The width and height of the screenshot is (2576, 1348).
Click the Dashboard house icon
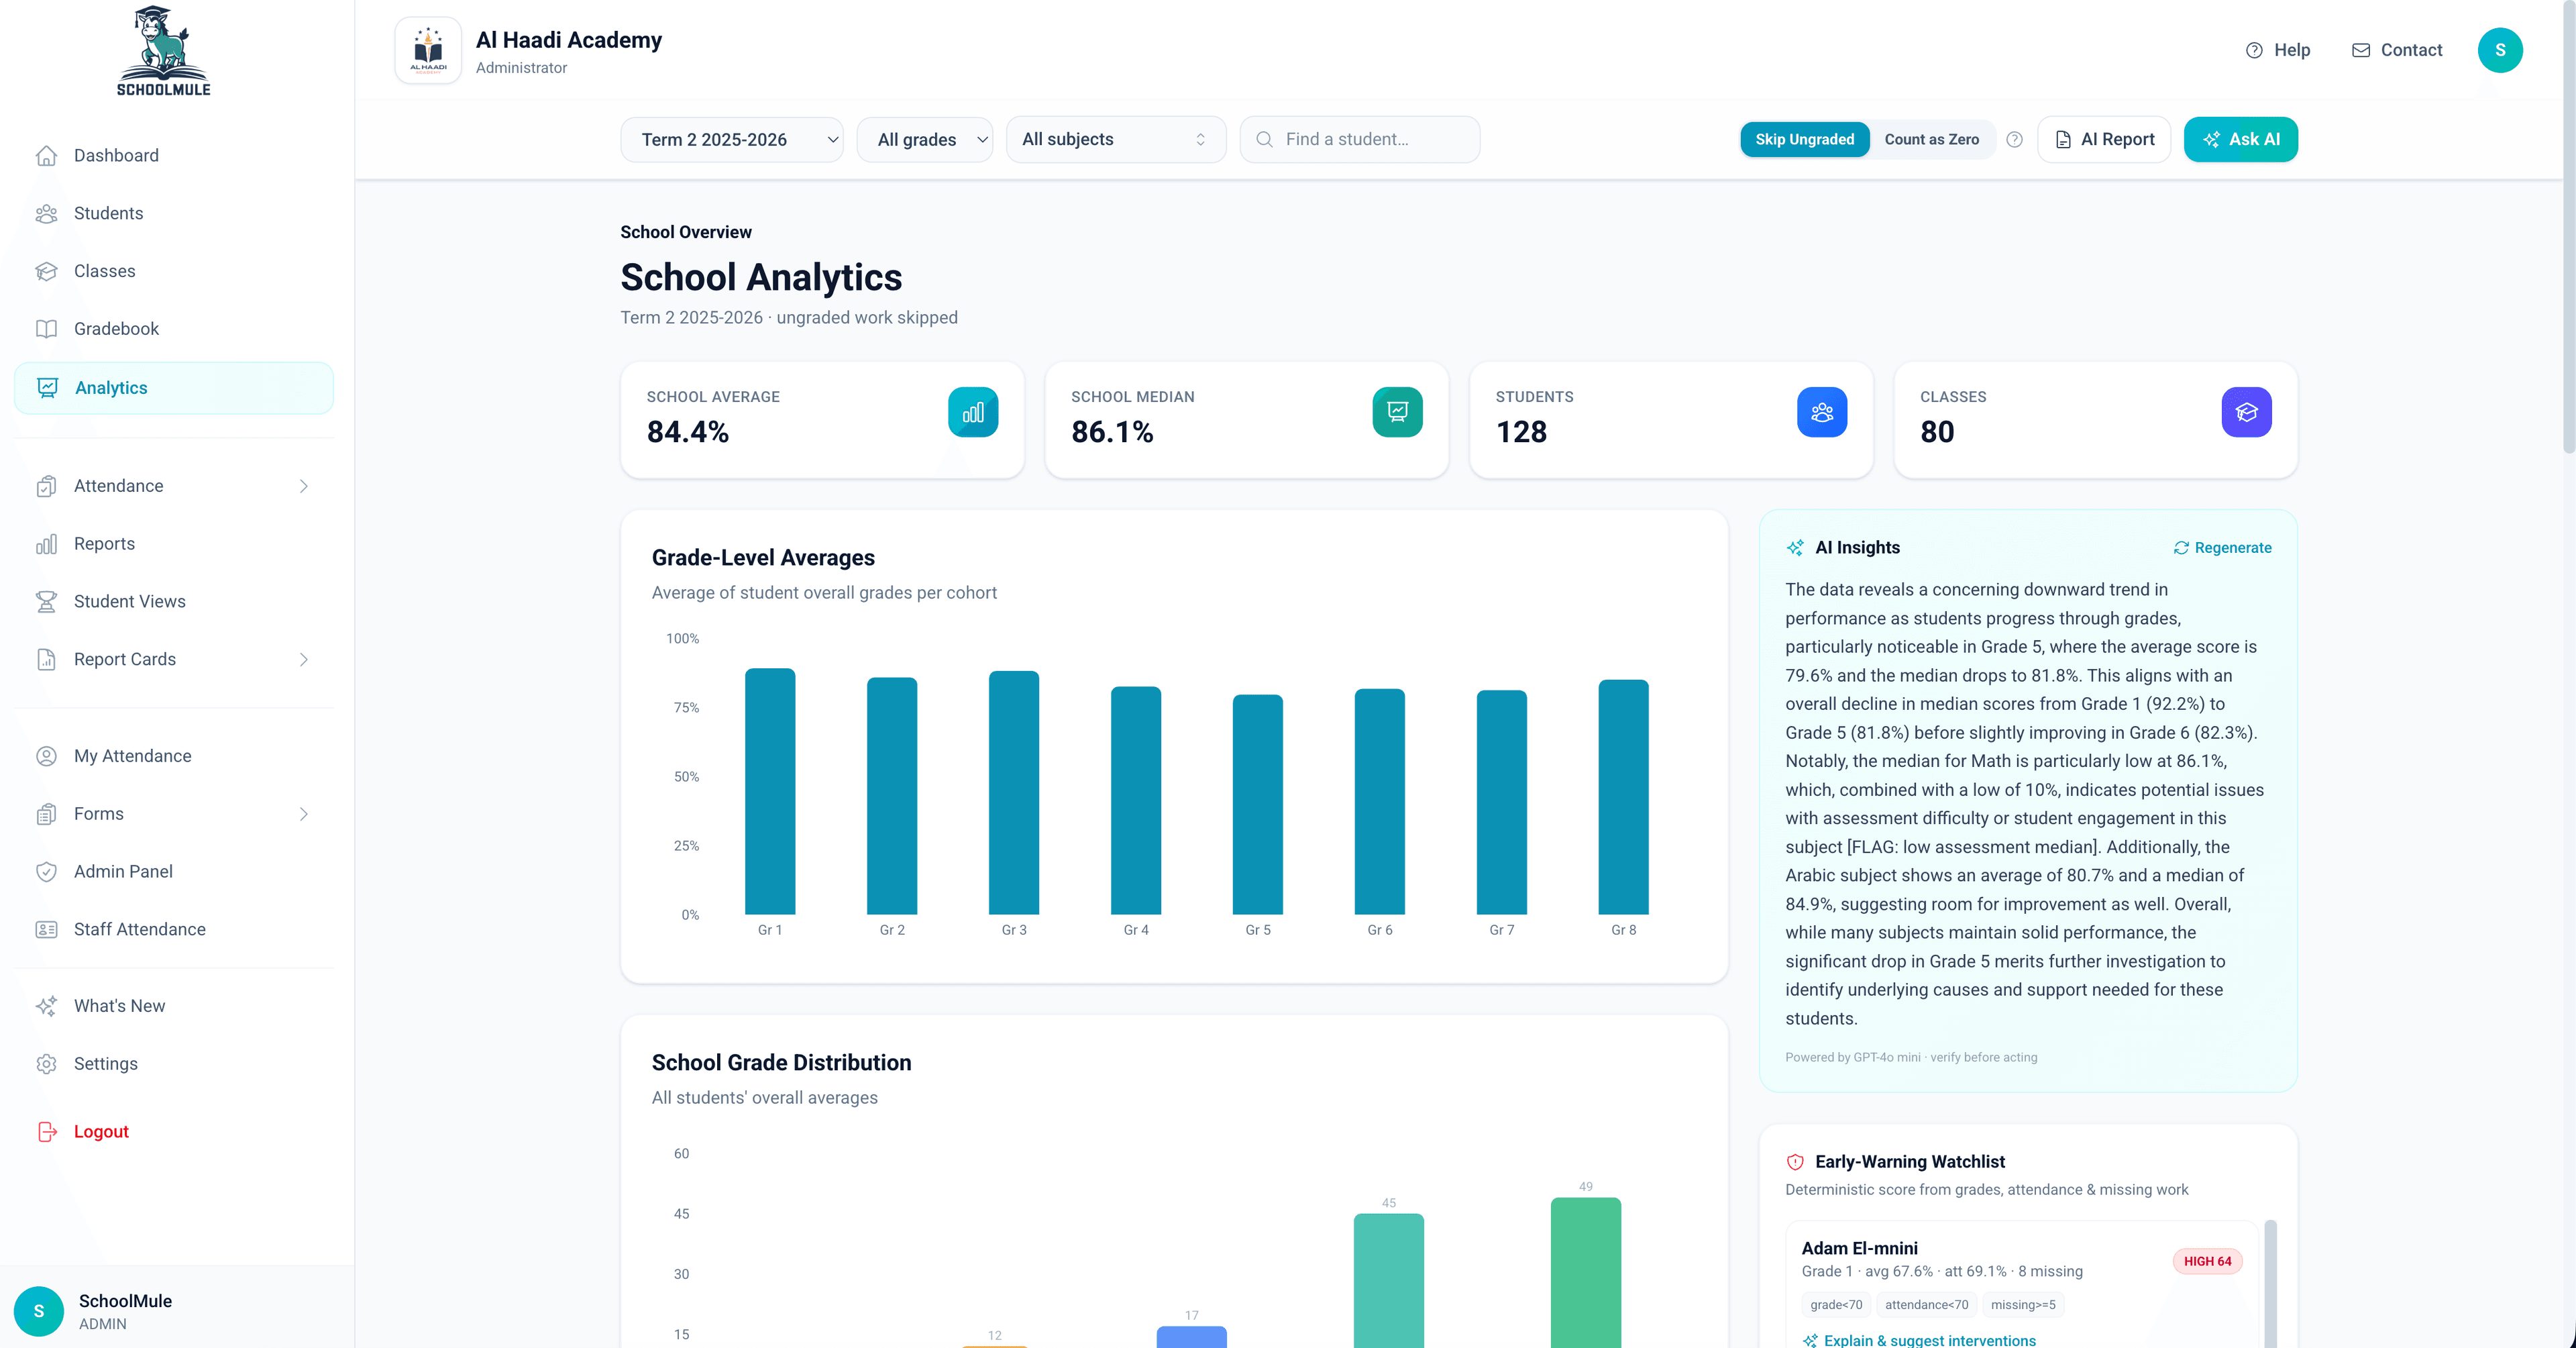click(x=46, y=155)
